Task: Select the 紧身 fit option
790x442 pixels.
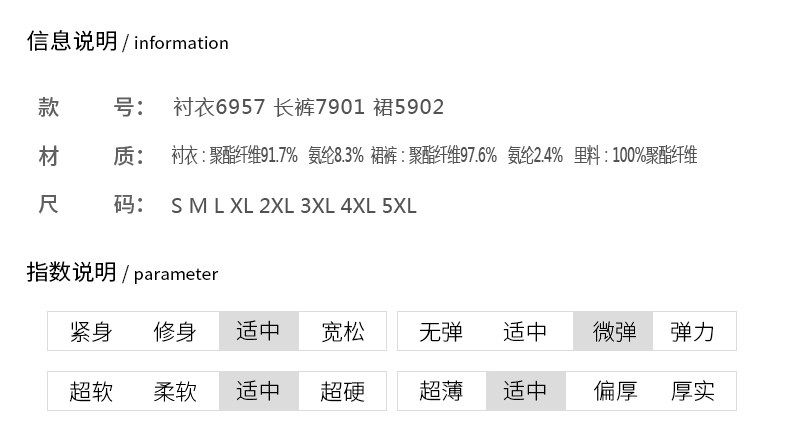Action: tap(91, 332)
